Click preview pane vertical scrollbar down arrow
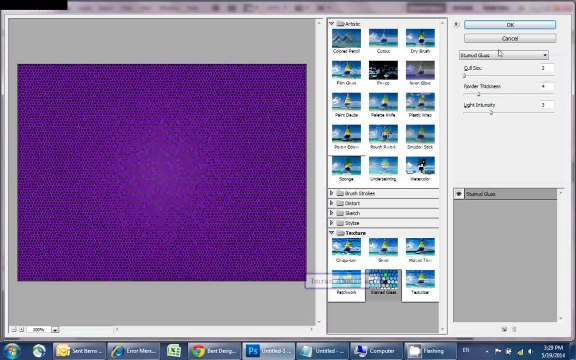This screenshot has height=360, width=576. click(318, 322)
